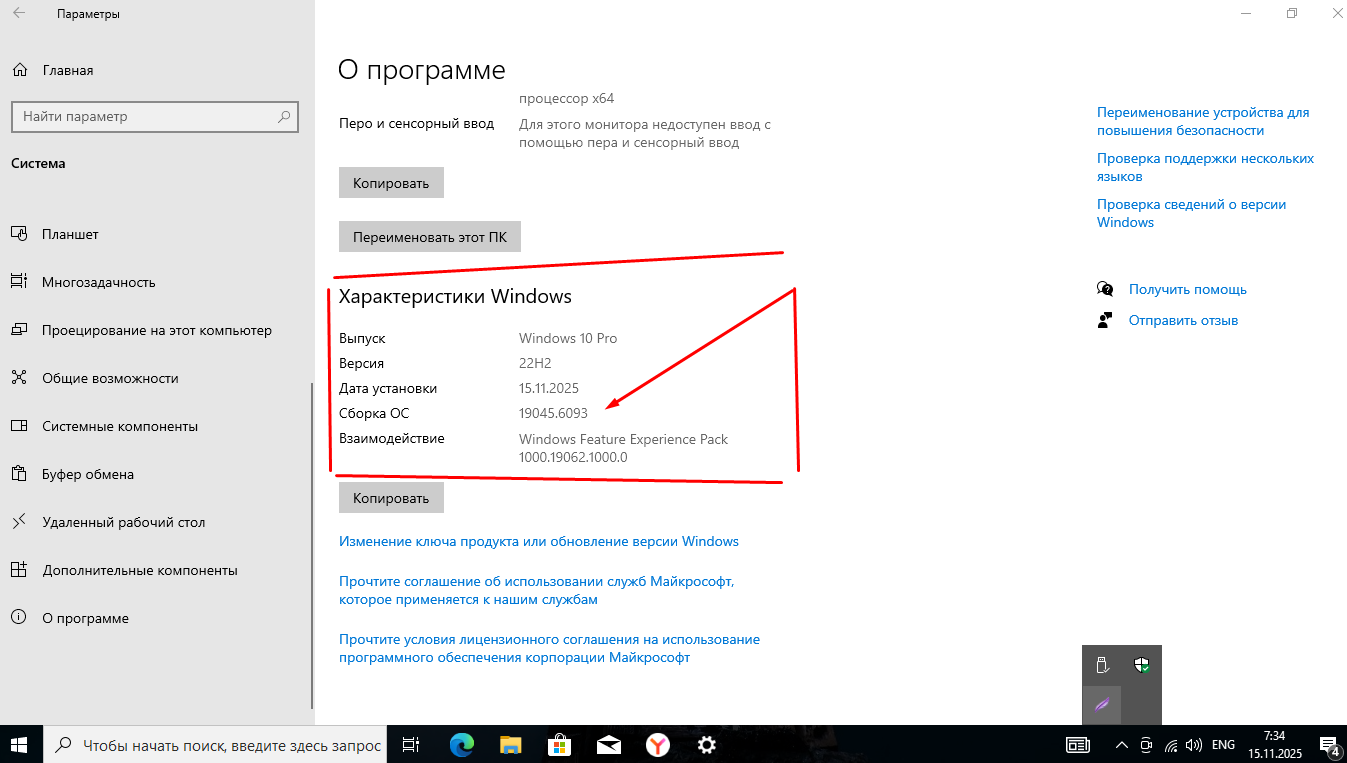
Task: Click the Системные компоненты sidebar icon
Action: pos(18,426)
